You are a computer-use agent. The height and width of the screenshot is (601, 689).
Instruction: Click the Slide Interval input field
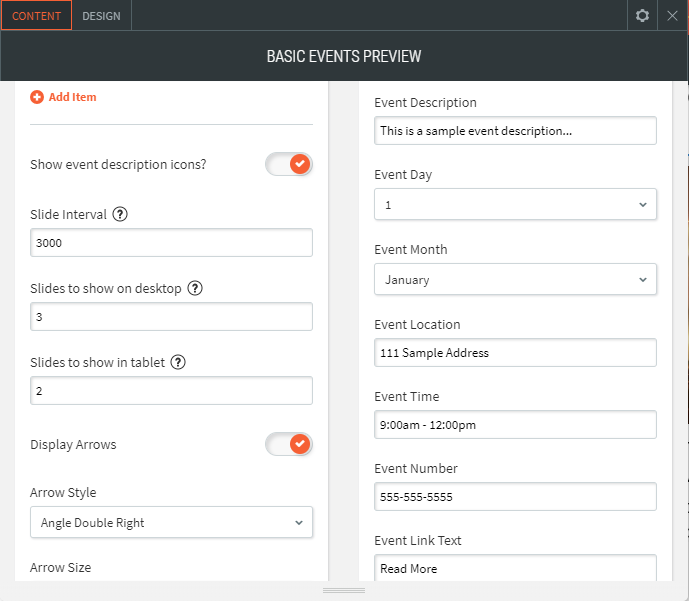171,243
